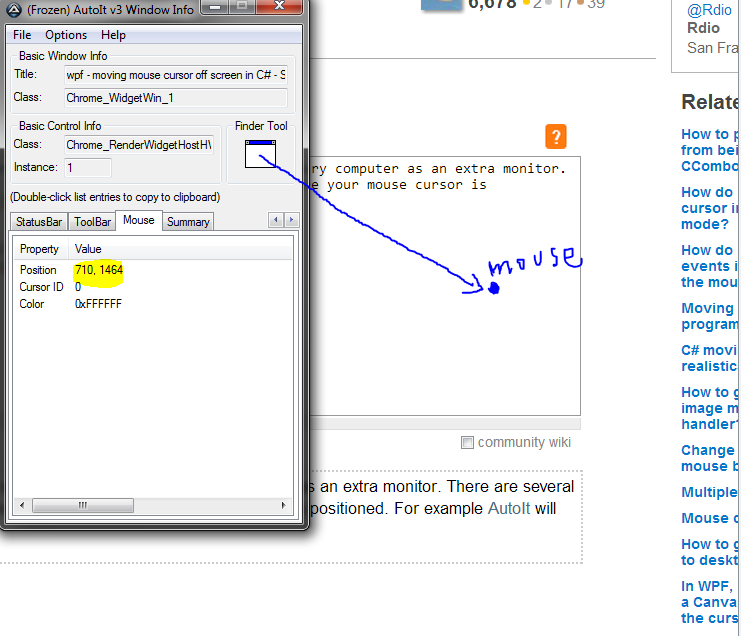Open the @Rdio link
The height and width of the screenshot is (636, 741).
pos(709,10)
